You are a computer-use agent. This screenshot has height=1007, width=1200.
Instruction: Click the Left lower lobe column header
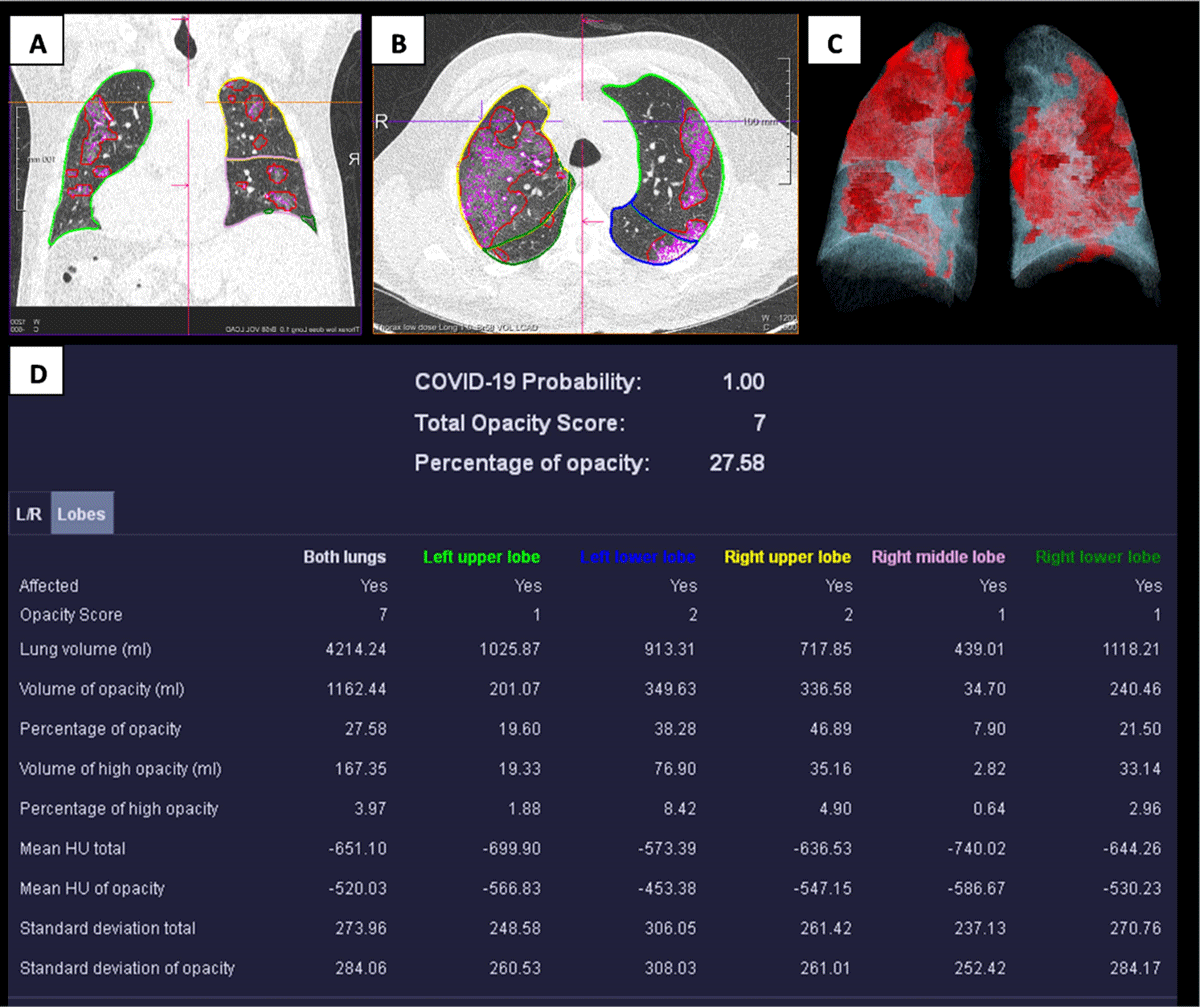coord(638,556)
